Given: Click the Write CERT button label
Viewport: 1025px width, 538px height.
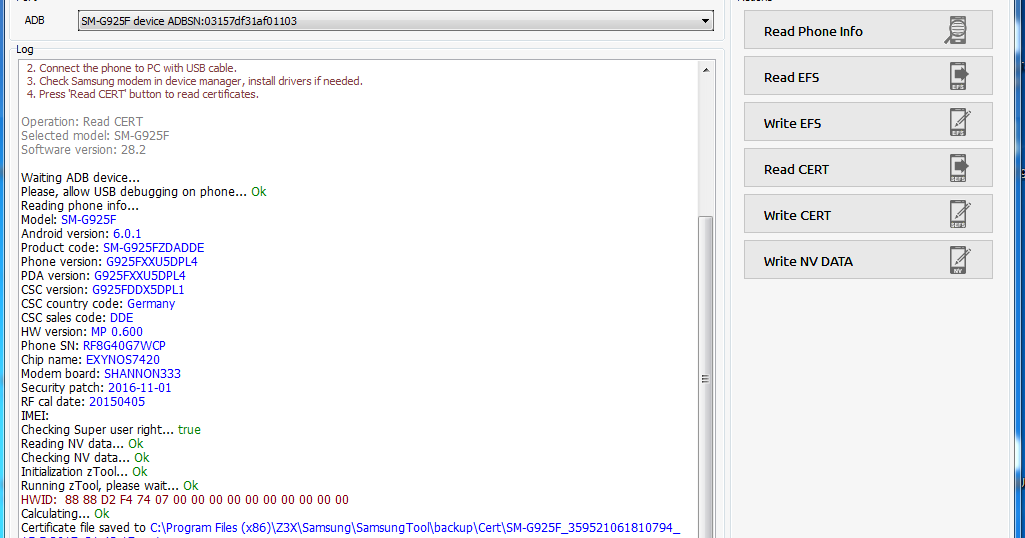Looking at the screenshot, I should coord(797,215).
